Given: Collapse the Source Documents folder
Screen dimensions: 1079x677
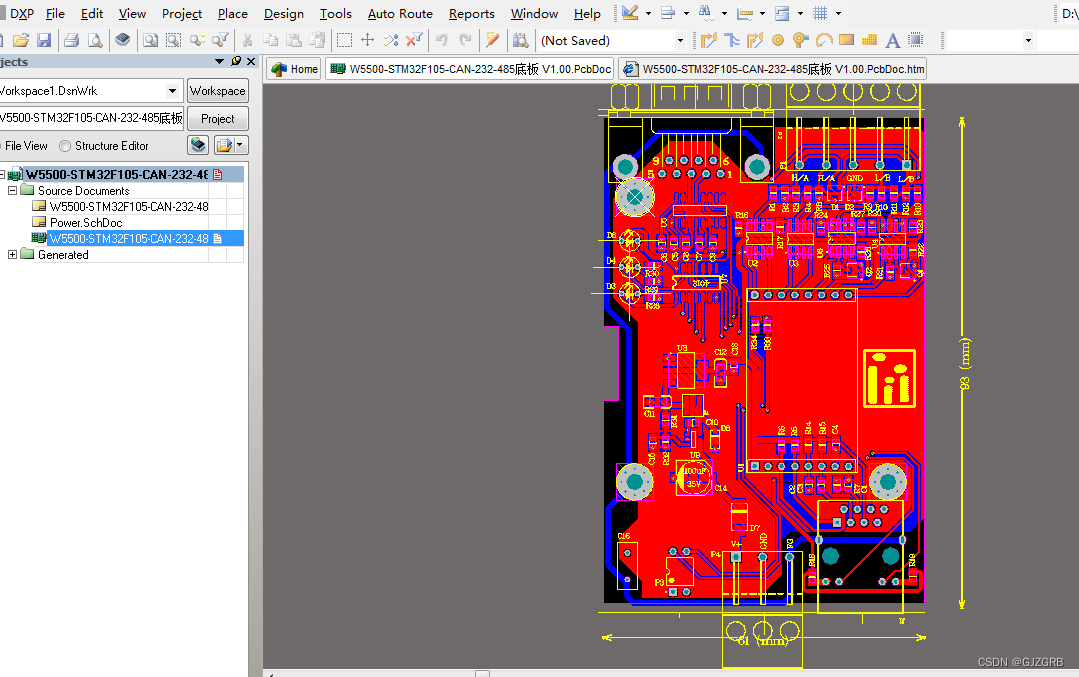Looking at the screenshot, I should click(x=14, y=190).
